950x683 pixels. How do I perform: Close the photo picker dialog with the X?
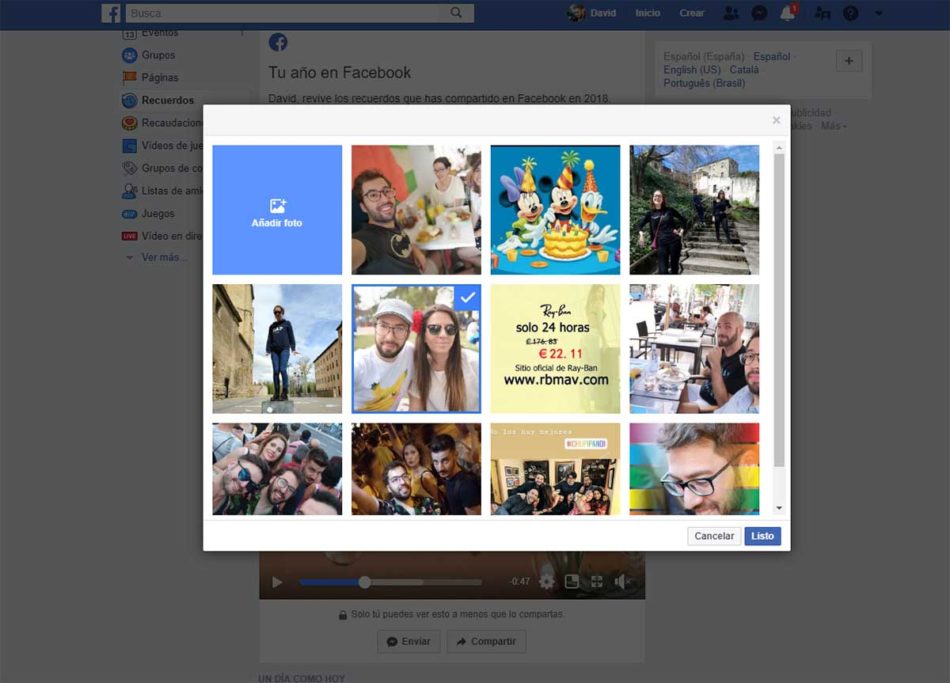776,120
